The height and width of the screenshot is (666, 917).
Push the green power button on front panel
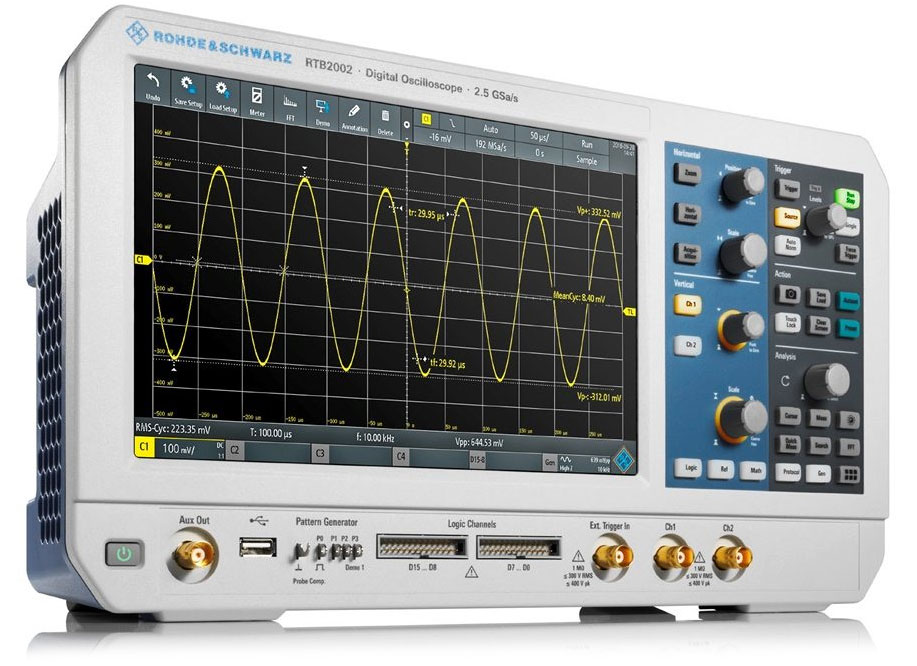click(123, 553)
